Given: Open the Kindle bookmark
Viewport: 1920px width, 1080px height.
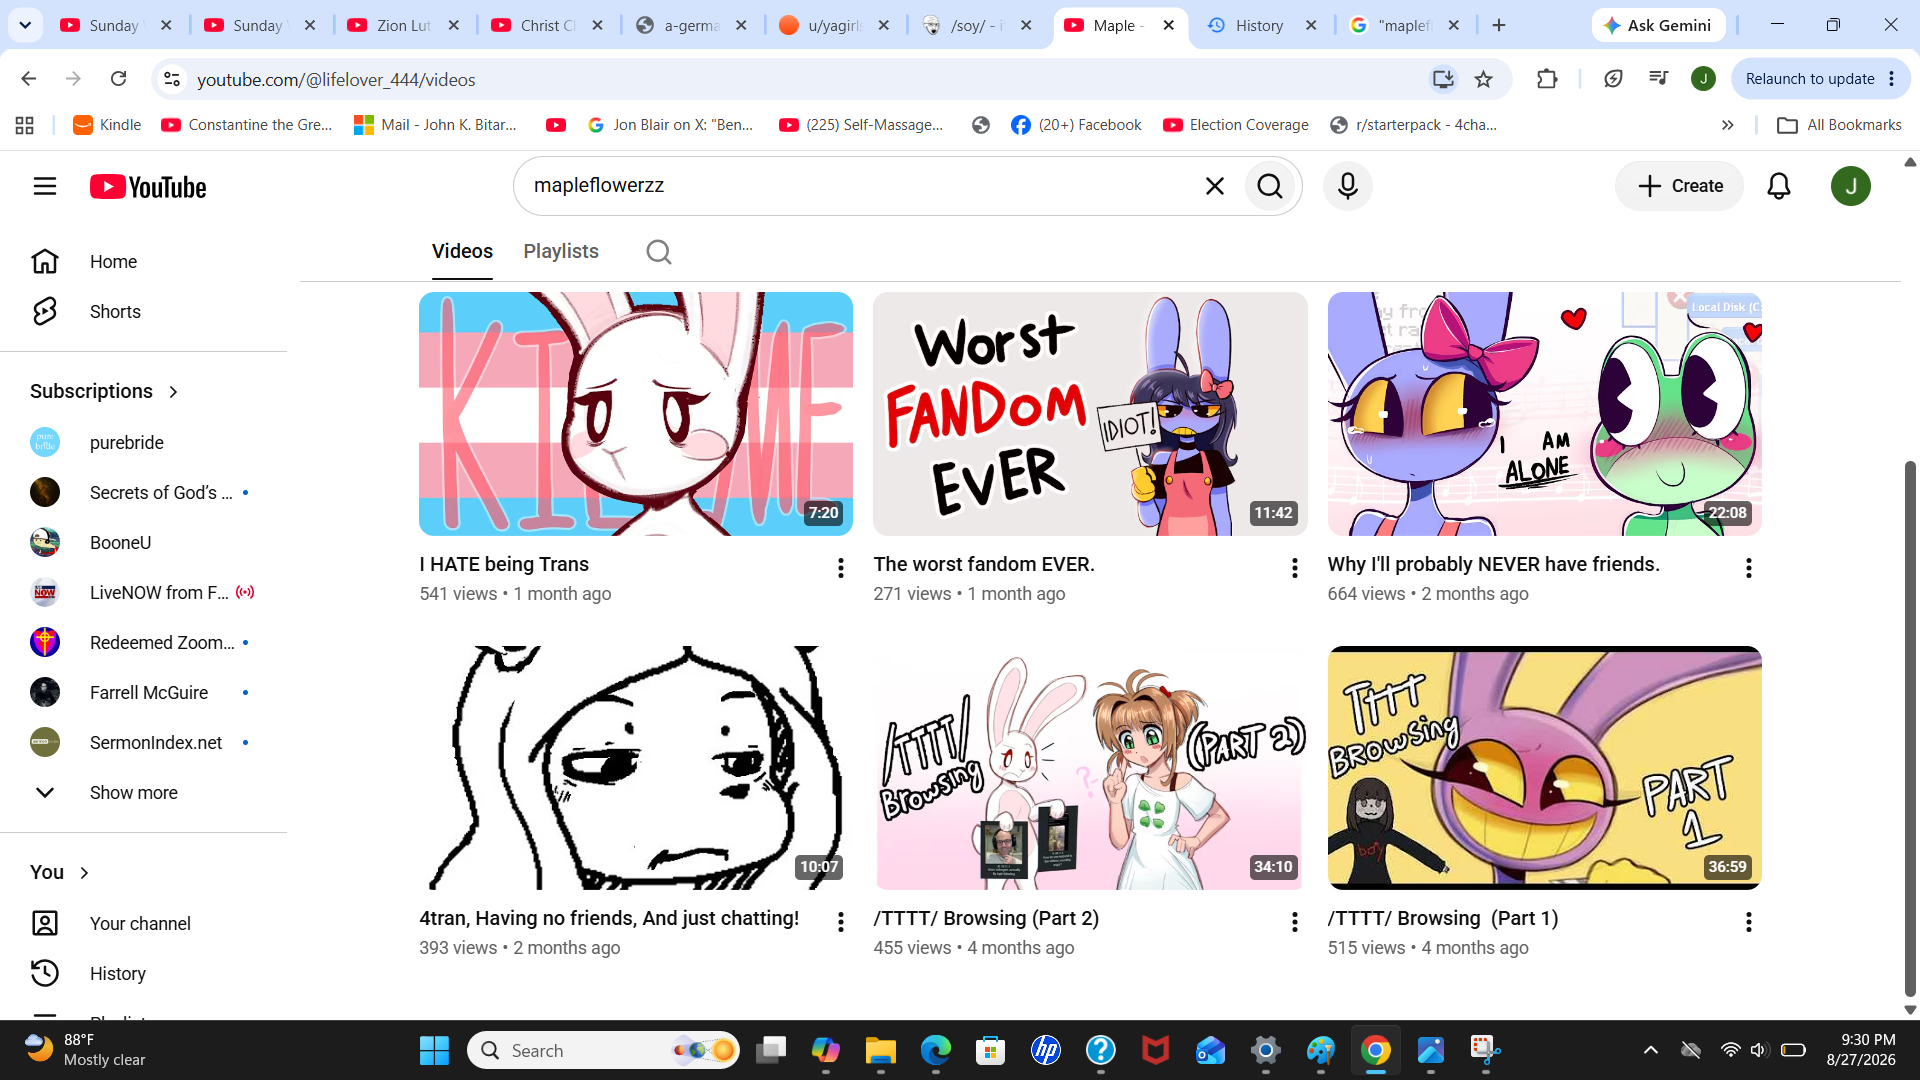Looking at the screenshot, I should pos(108,125).
